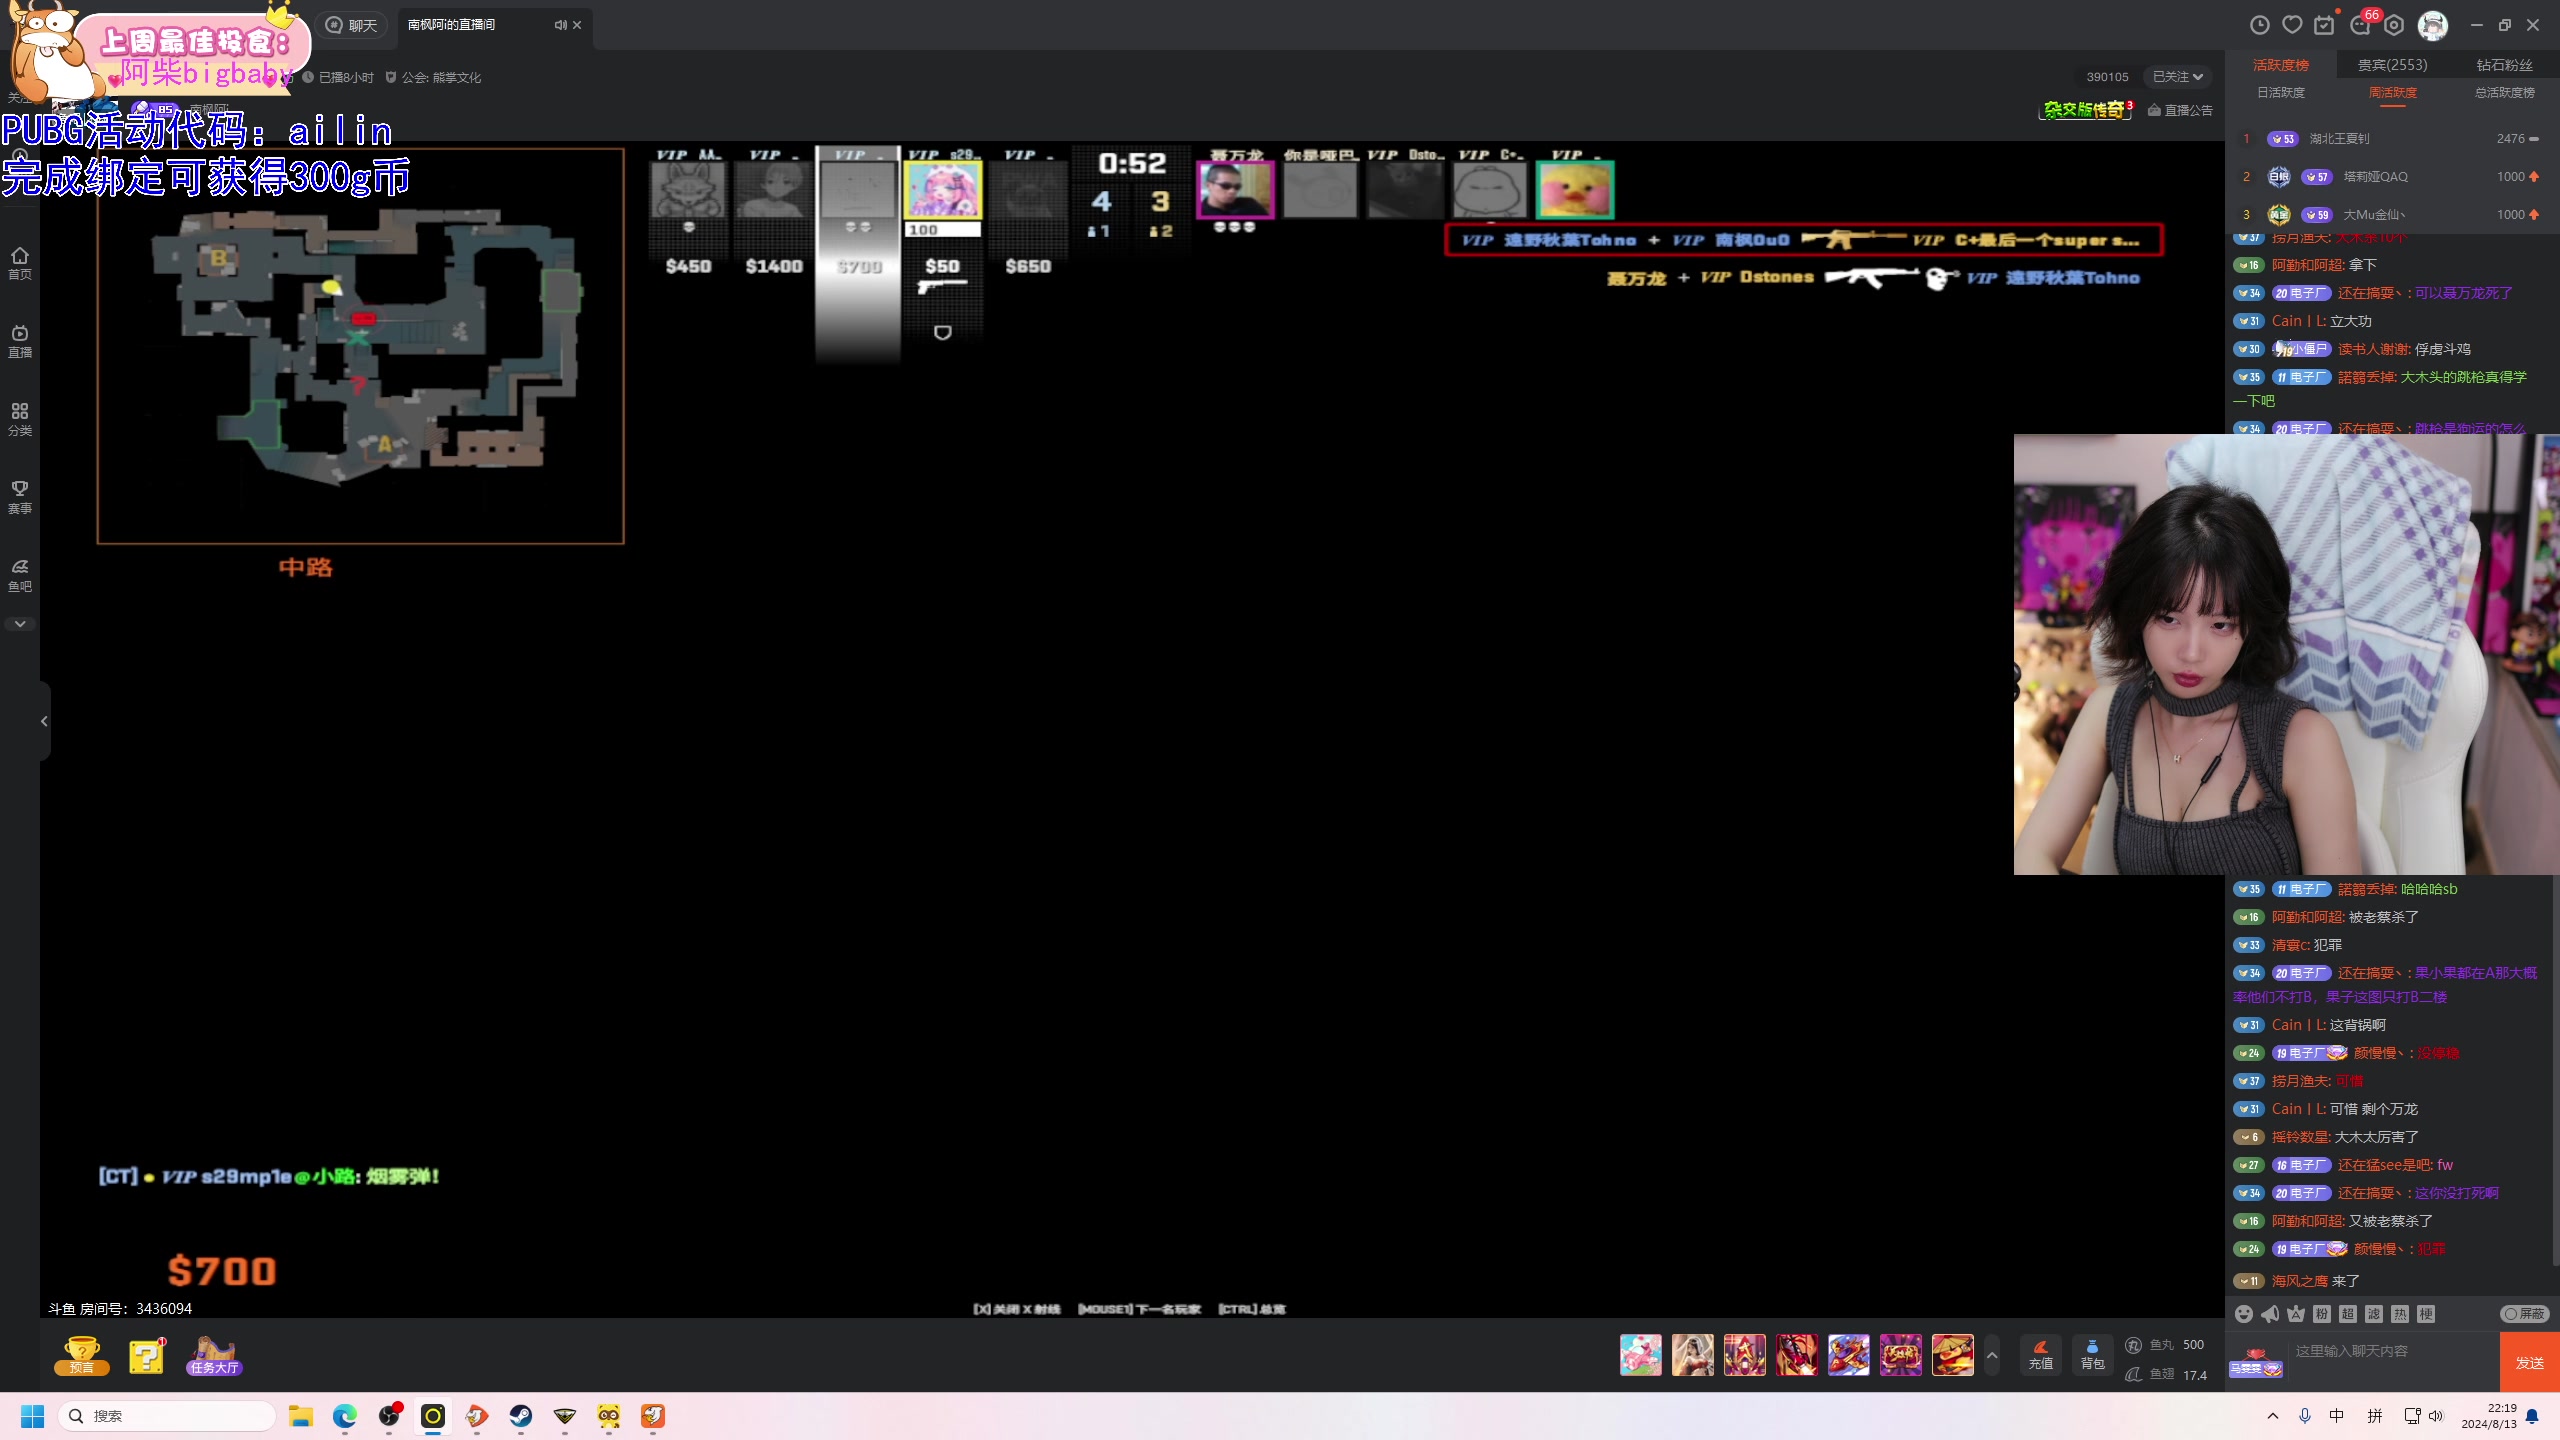Toggle the 屏蔽 block switch
Viewport: 2560px width, 1440px height.
pos(2524,1314)
